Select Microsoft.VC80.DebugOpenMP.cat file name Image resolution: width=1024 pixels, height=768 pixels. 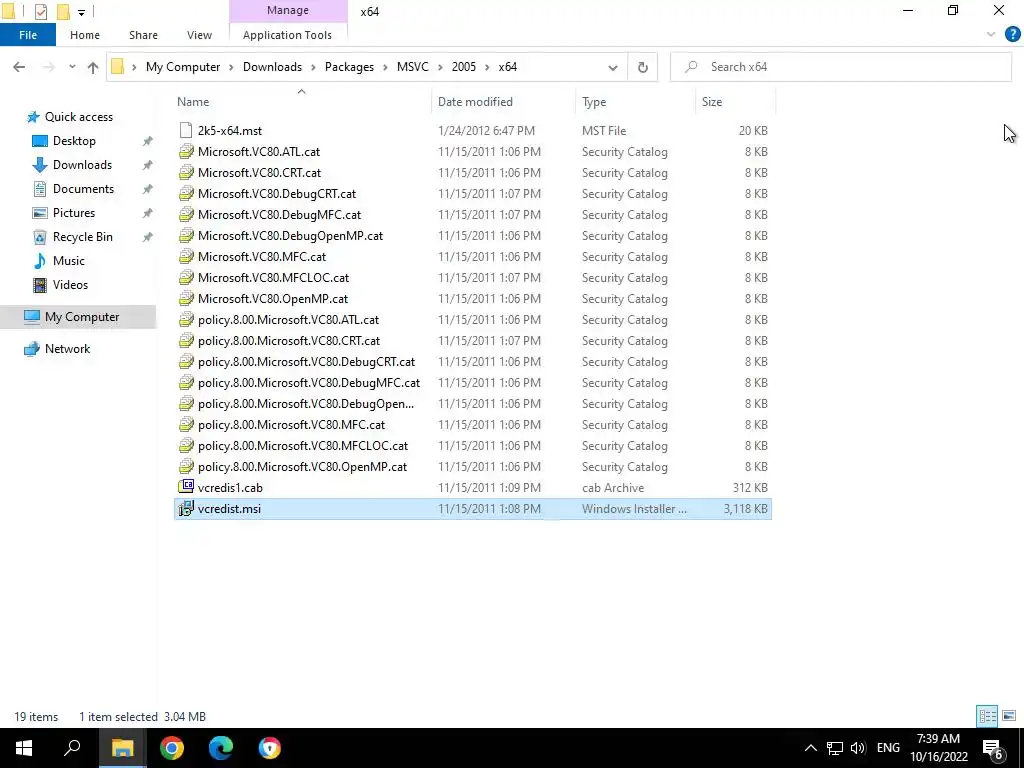pos(290,236)
